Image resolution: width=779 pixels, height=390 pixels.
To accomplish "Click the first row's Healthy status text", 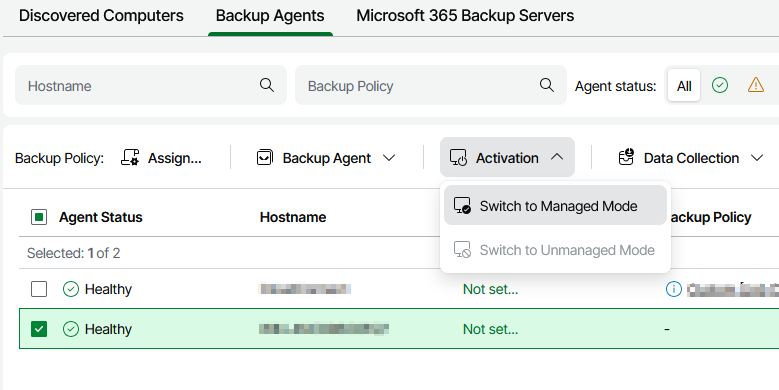I will tap(108, 289).
